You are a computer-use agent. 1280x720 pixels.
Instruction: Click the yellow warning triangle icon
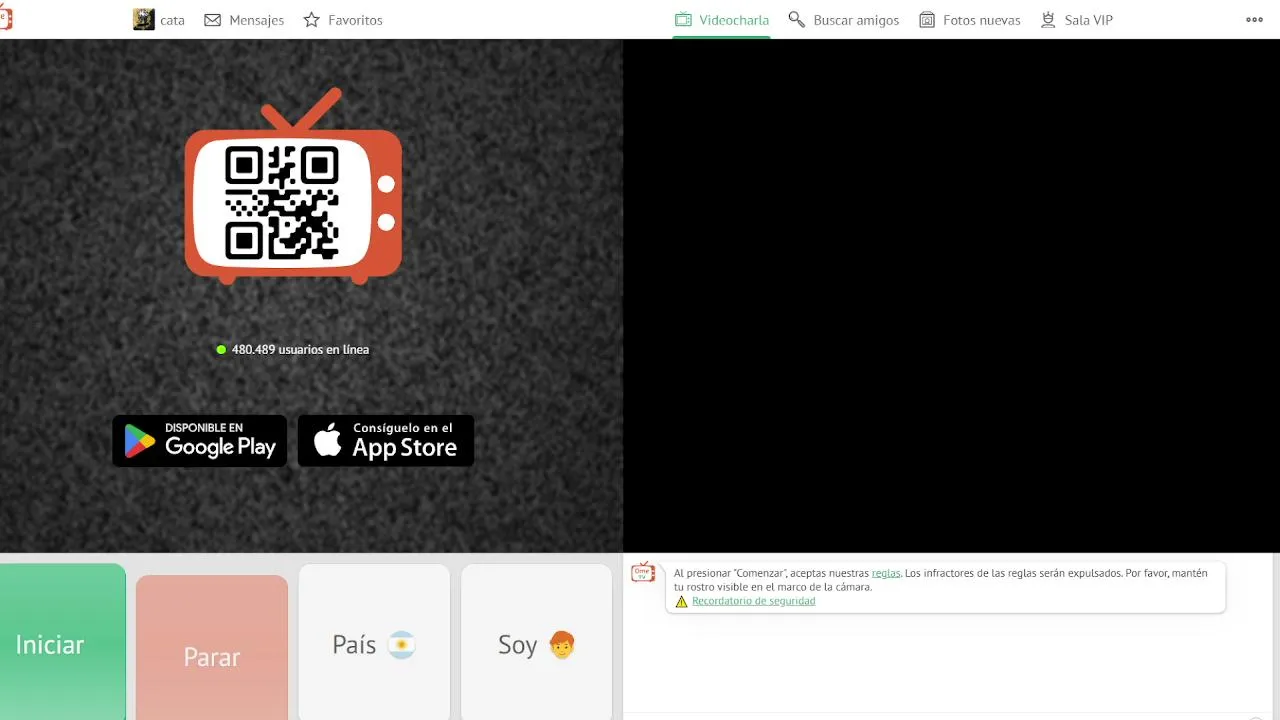pos(681,602)
